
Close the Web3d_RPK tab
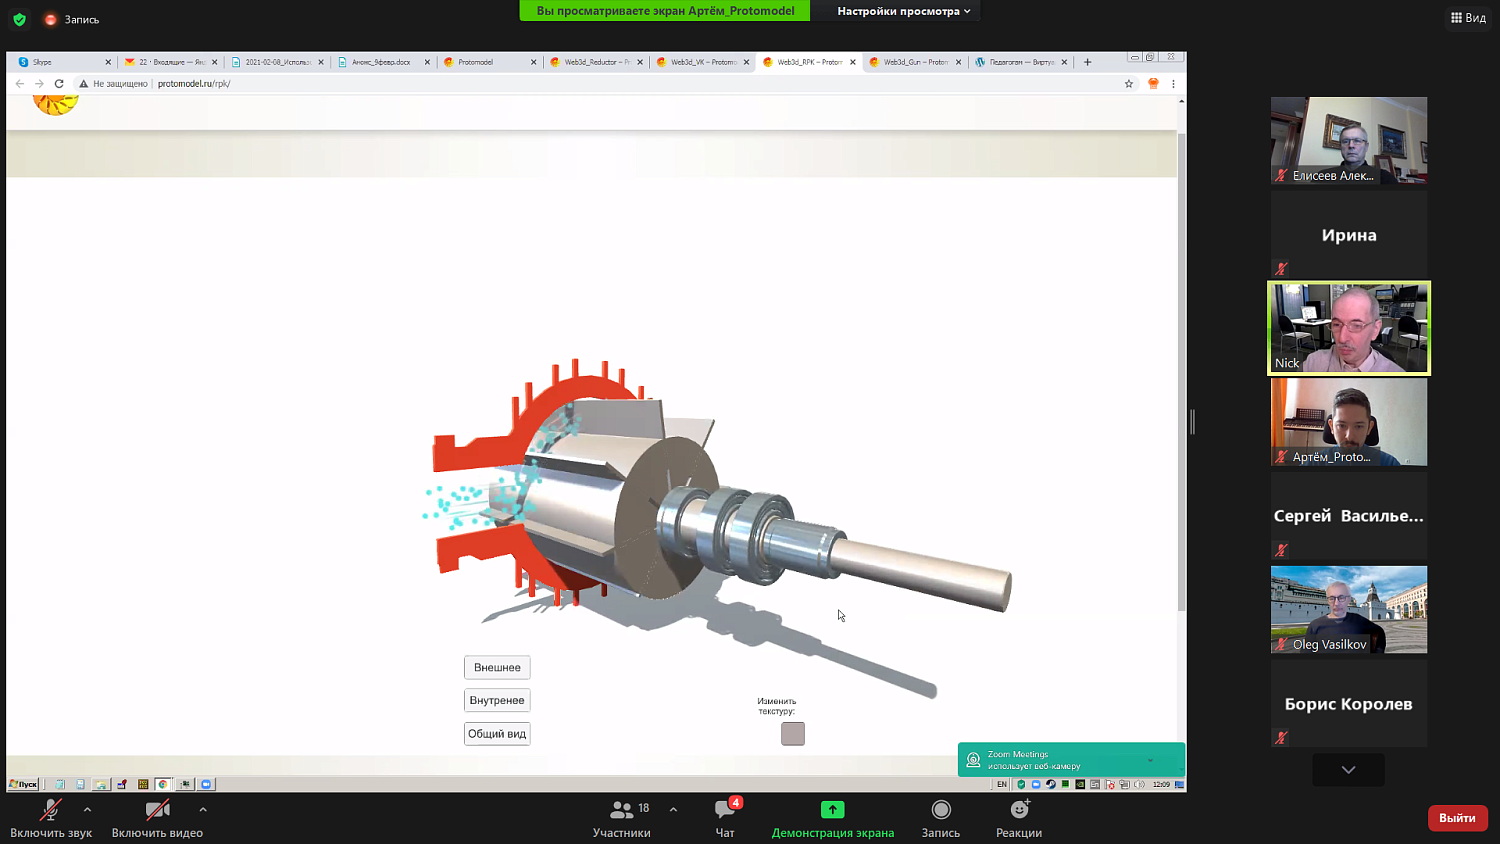pos(853,62)
